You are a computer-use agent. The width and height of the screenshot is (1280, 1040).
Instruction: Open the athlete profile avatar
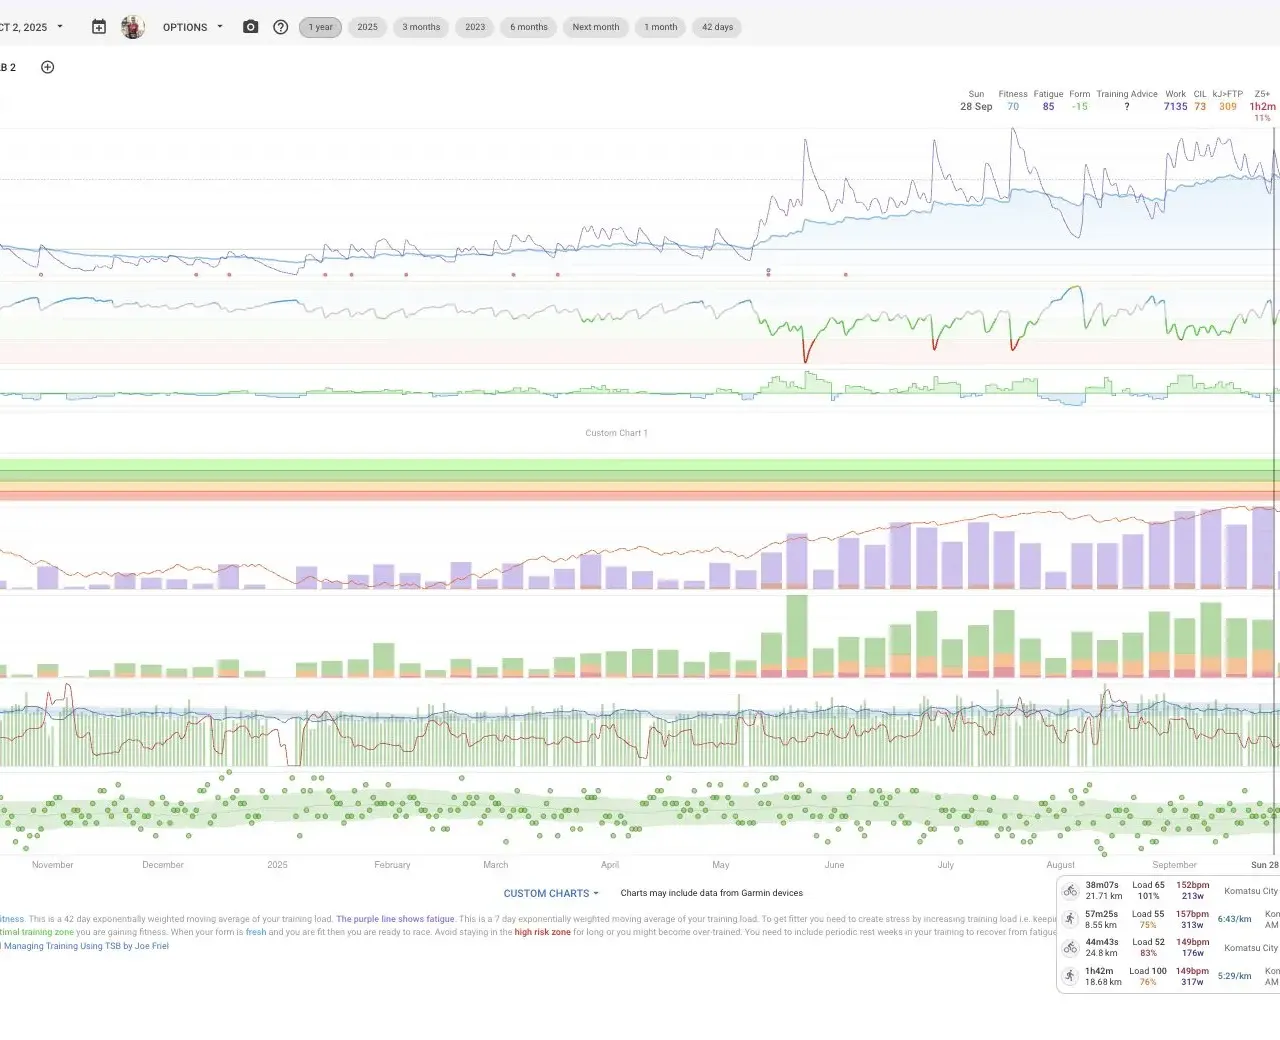[132, 27]
